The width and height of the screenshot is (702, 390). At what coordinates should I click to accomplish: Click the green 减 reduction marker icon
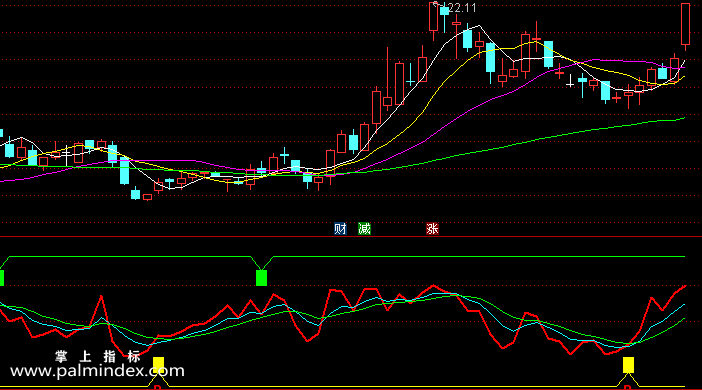[364, 229]
